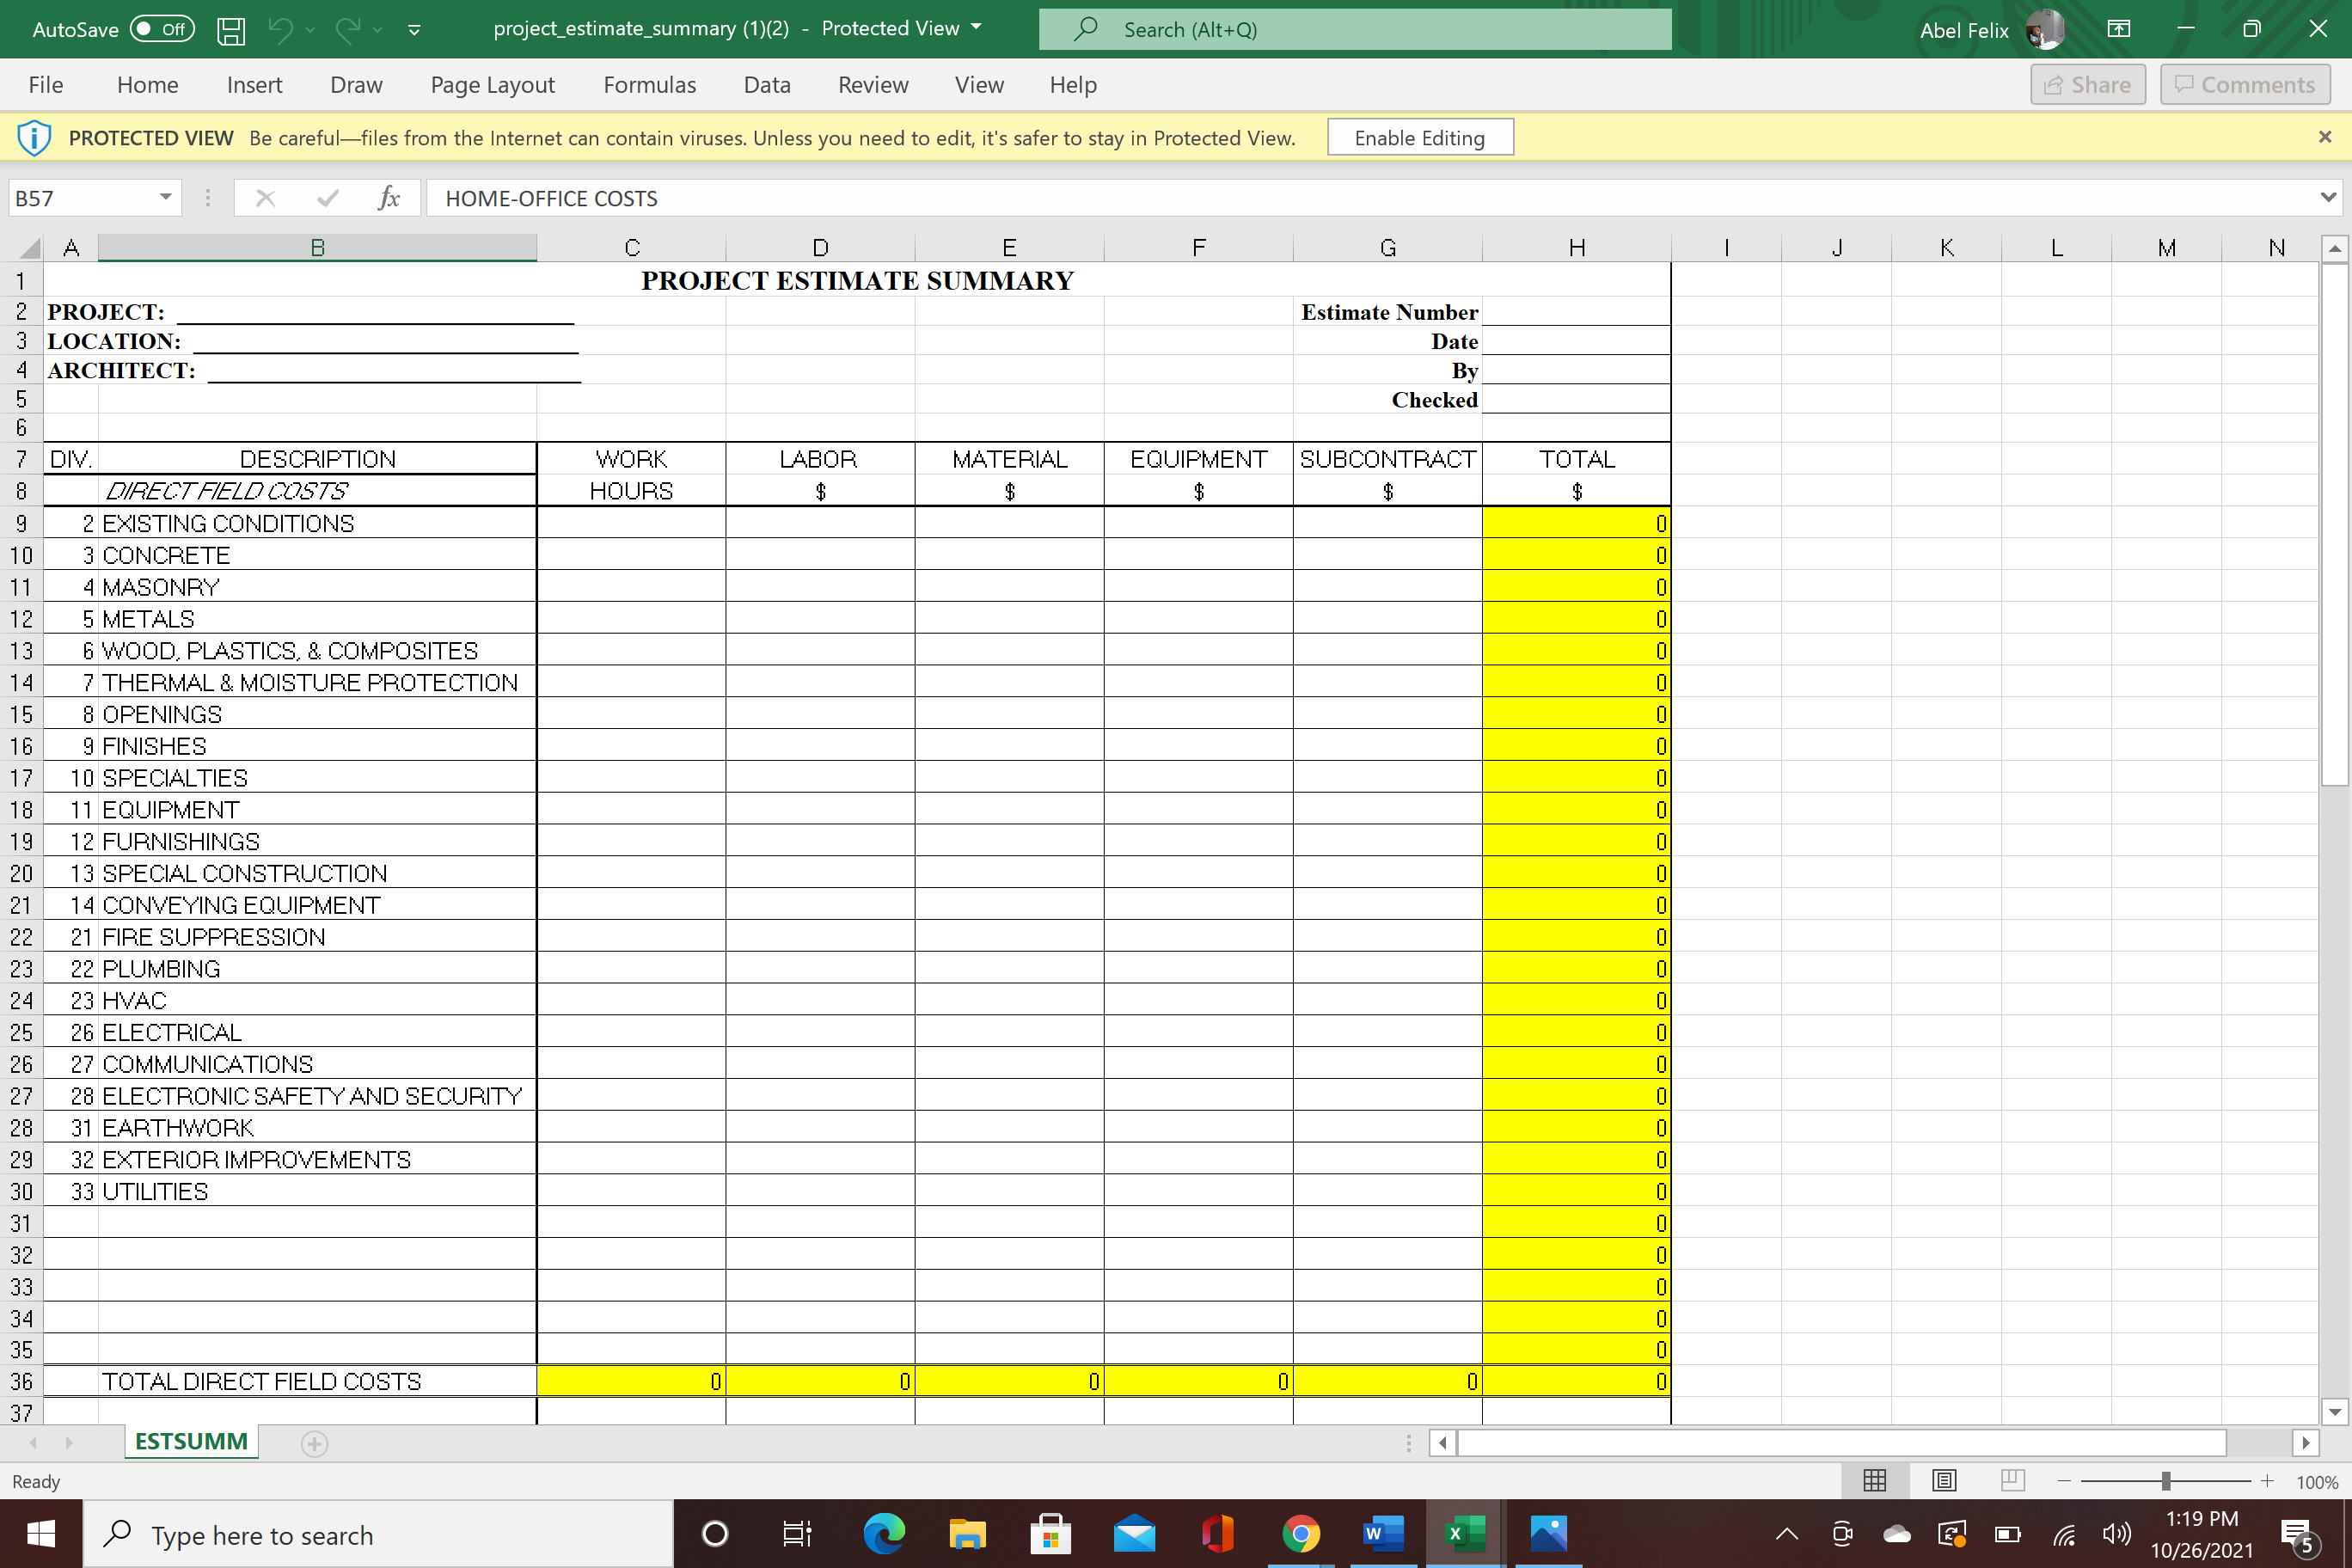Viewport: 2352px width, 1568px height.
Task: Click the Normal view grid icon
Action: click(1875, 1480)
